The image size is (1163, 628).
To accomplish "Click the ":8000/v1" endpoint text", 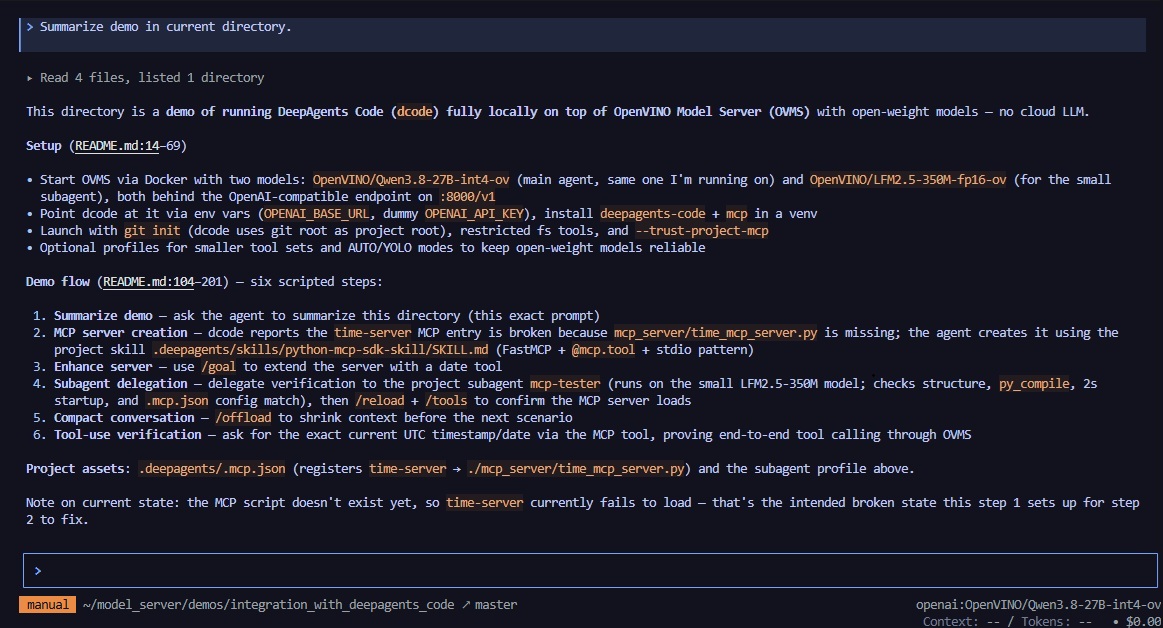I will [467, 196].
